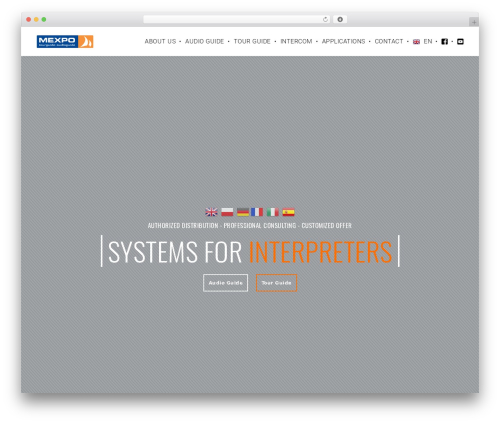This screenshot has width=500, height=423.
Task: Open the Tour Guide menu item
Action: (x=252, y=41)
